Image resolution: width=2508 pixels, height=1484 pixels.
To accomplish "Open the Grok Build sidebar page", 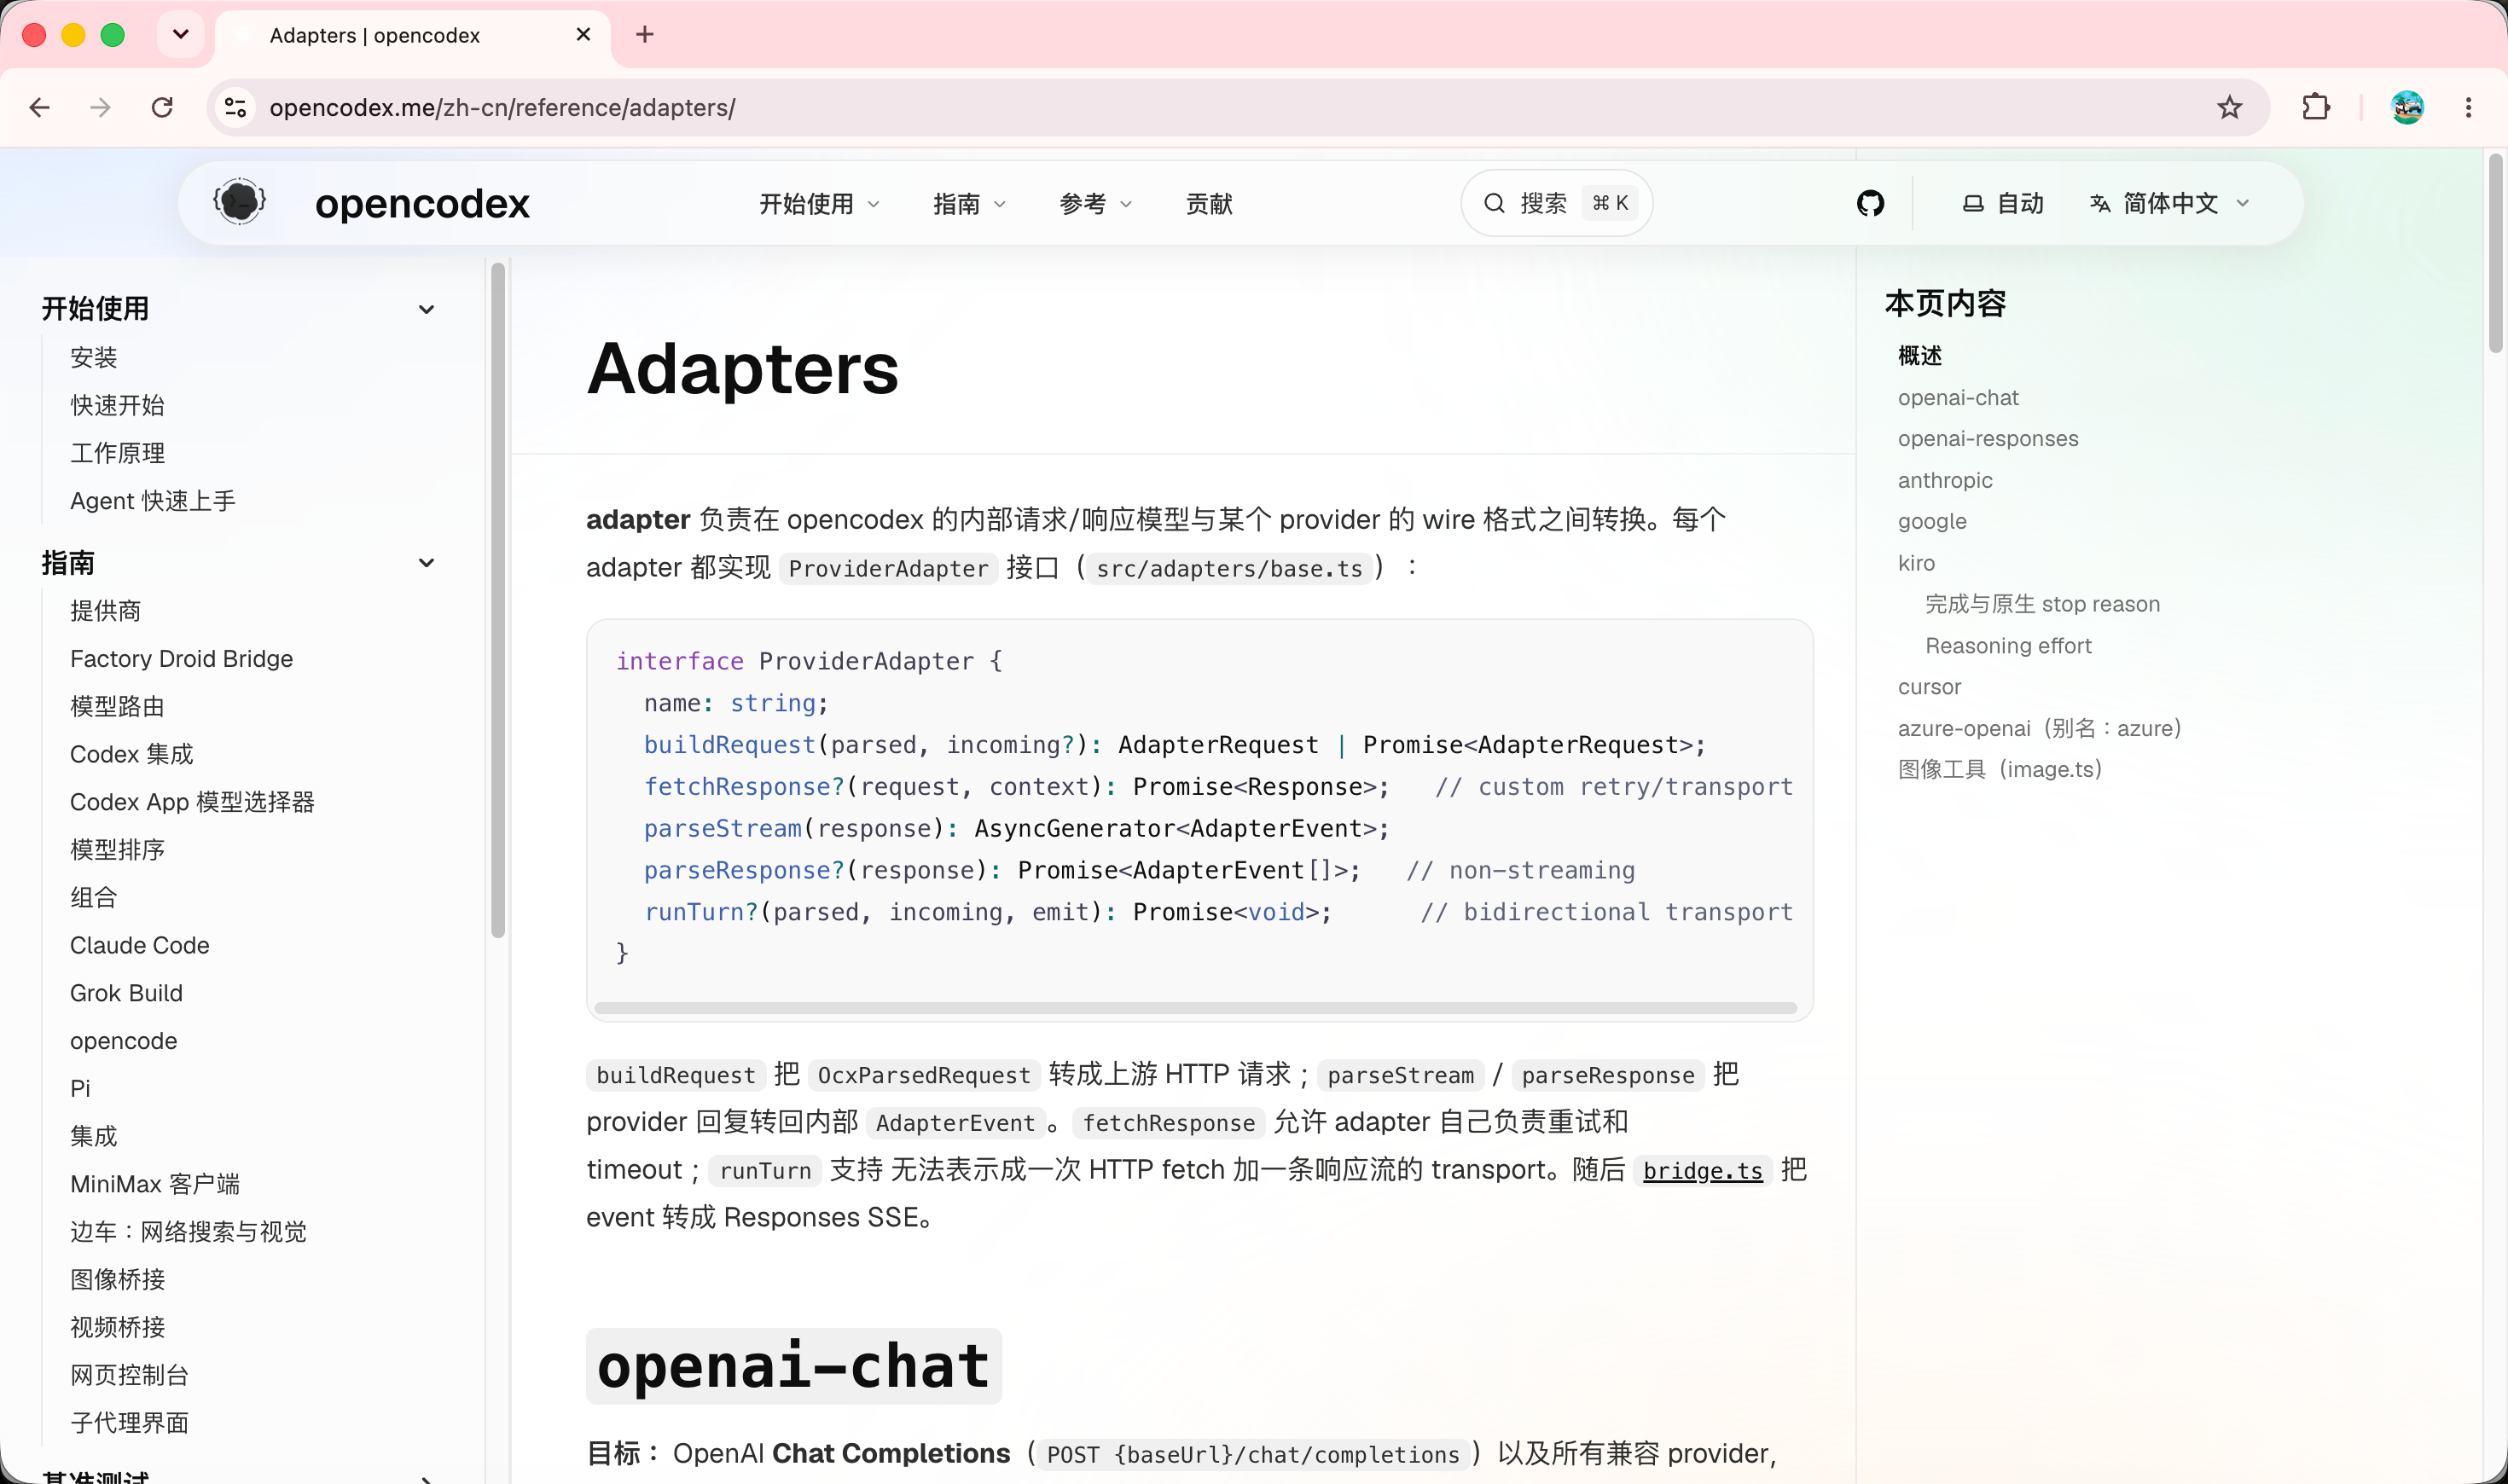I will pyautogui.click(x=127, y=993).
